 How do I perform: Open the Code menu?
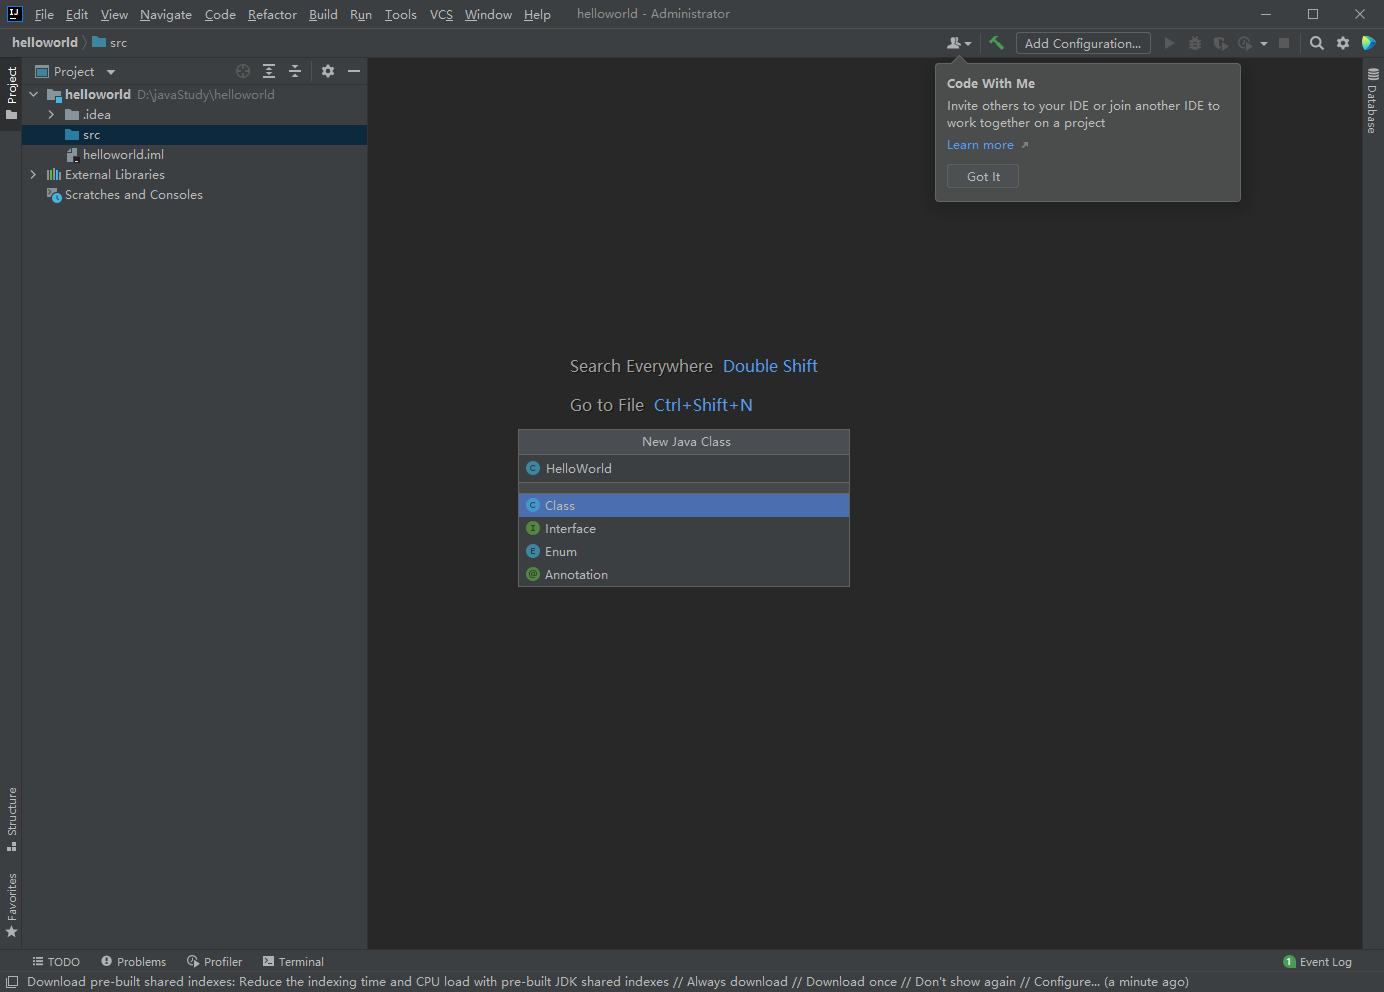(220, 14)
